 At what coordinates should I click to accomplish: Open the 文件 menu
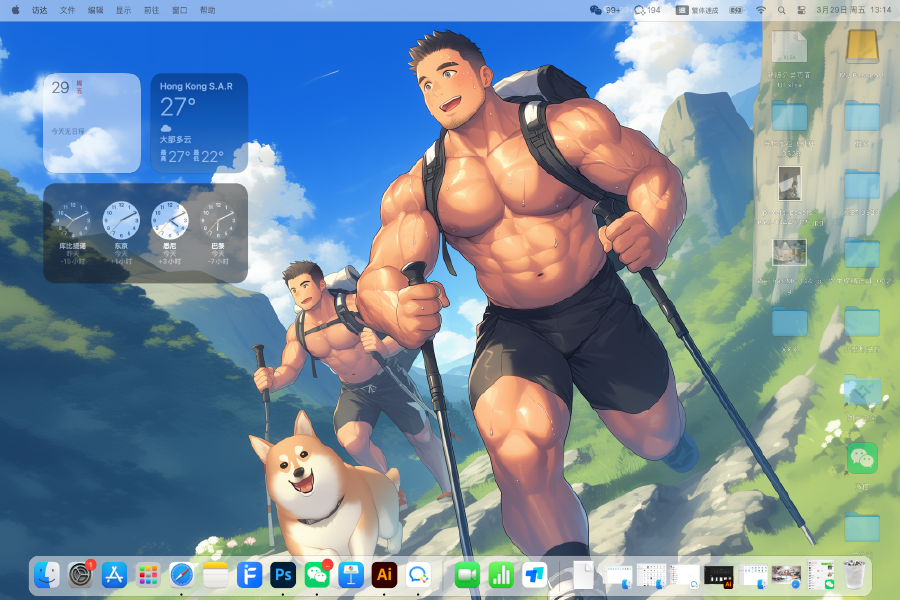click(x=67, y=10)
